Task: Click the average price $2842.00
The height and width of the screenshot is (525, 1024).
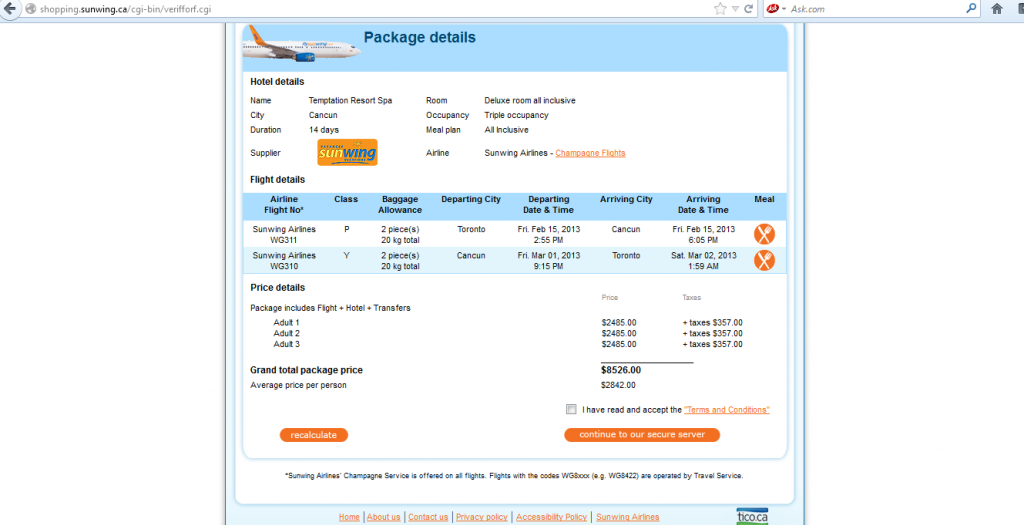Action: [618, 385]
